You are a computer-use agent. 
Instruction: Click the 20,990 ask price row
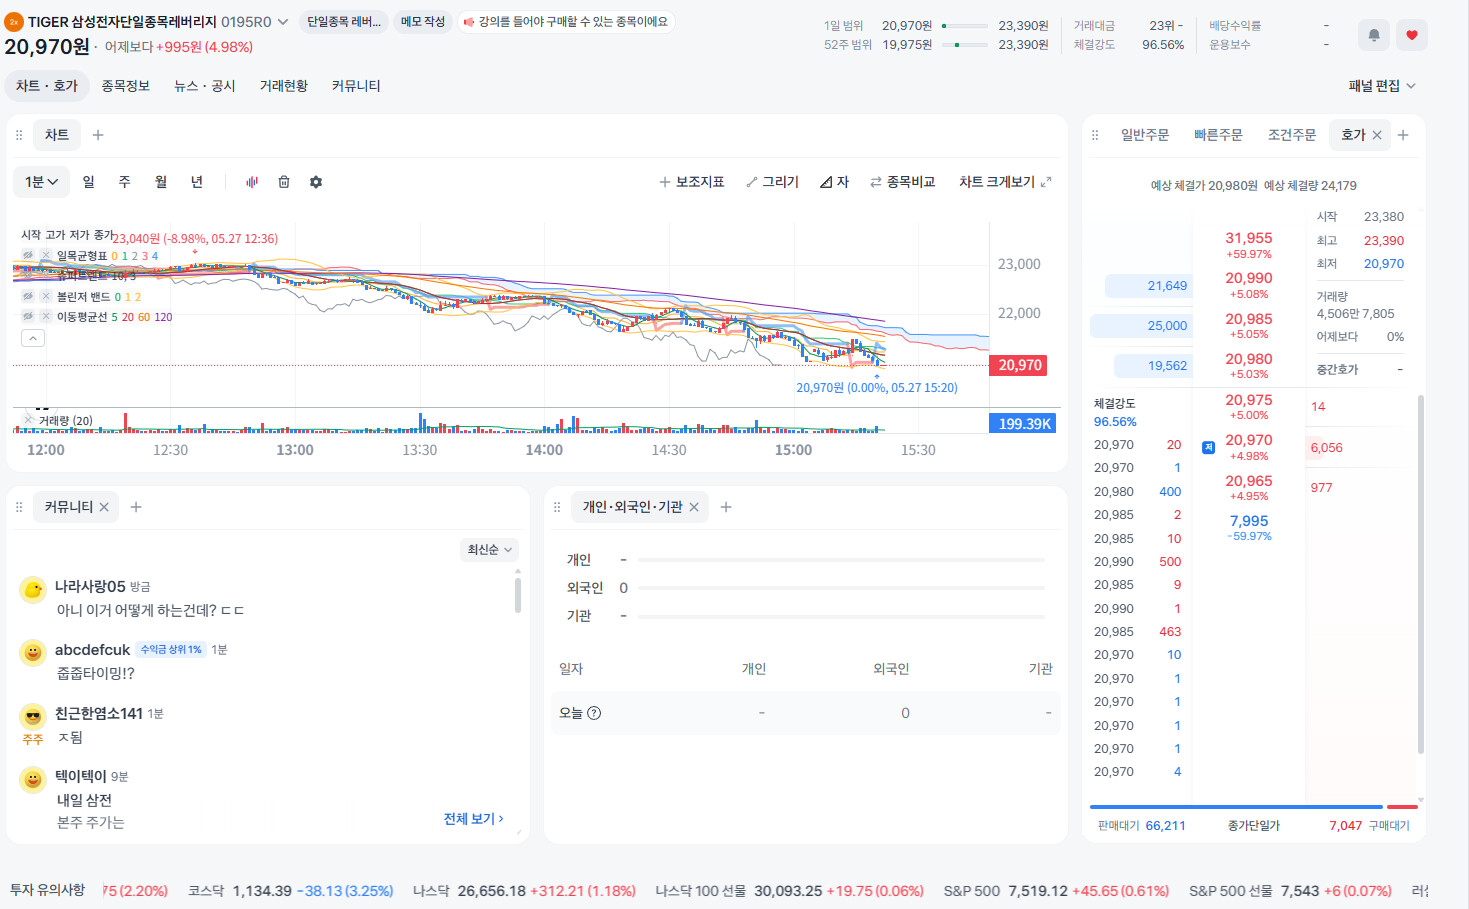tap(1249, 285)
